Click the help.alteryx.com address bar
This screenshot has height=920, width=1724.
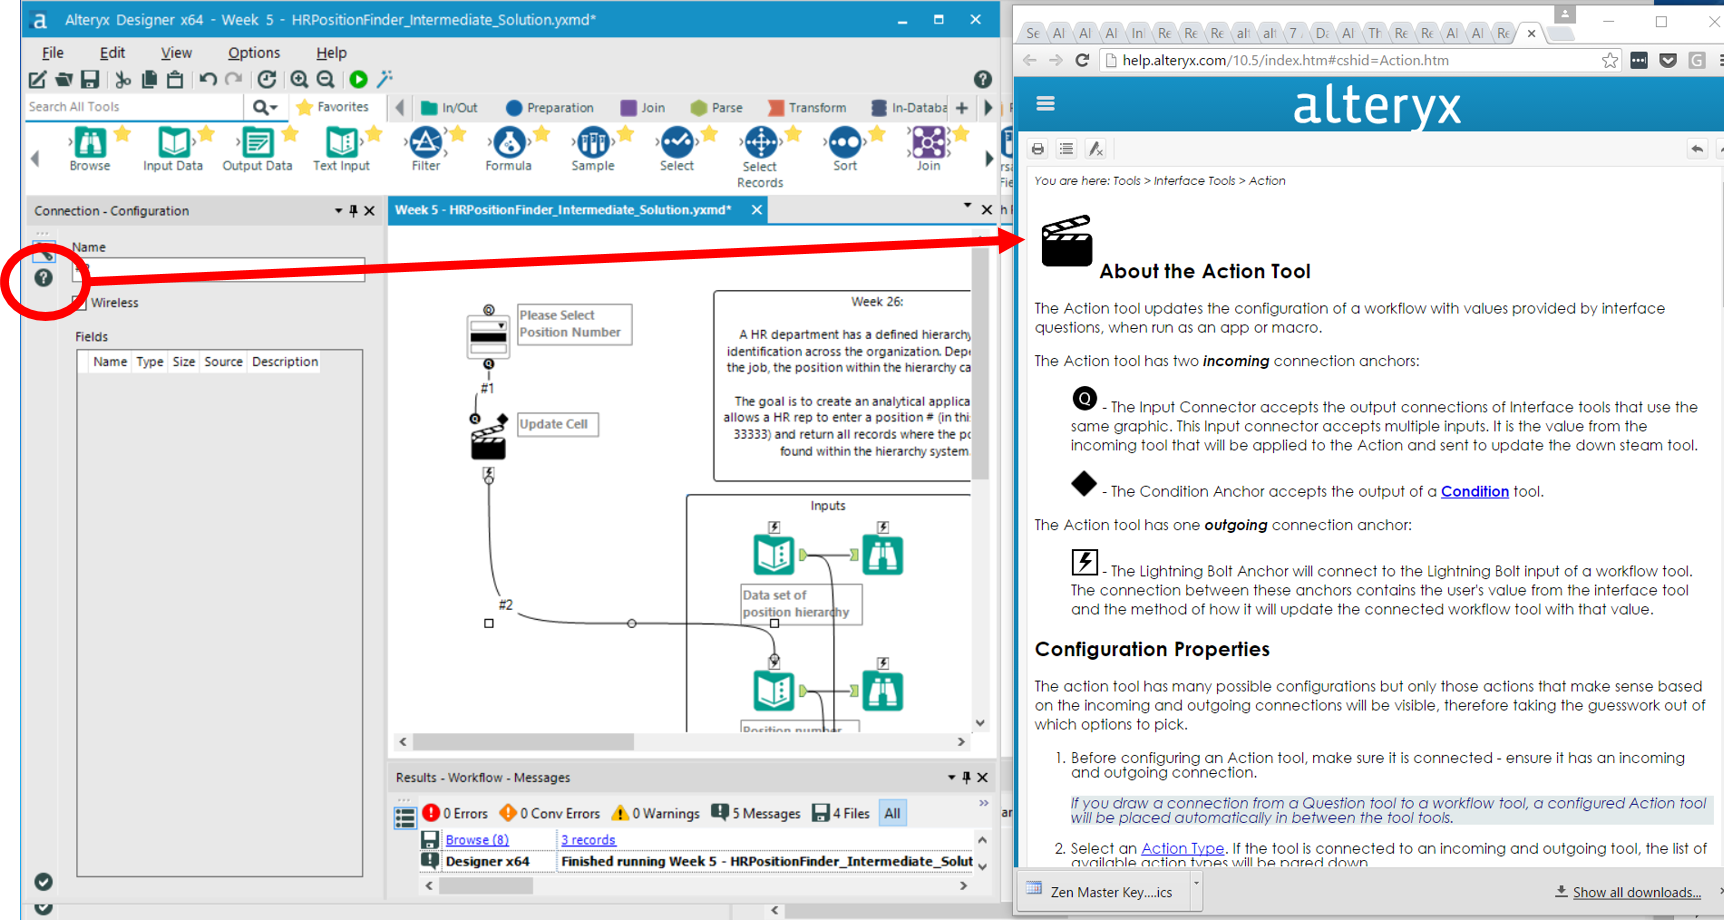coord(1360,61)
